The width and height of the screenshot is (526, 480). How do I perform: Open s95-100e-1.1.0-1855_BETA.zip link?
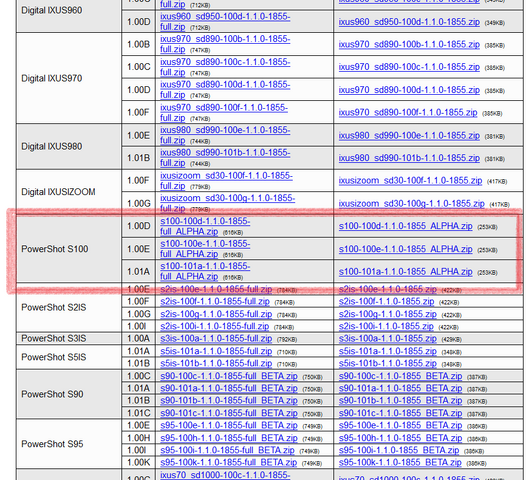pyautogui.click(x=400, y=426)
